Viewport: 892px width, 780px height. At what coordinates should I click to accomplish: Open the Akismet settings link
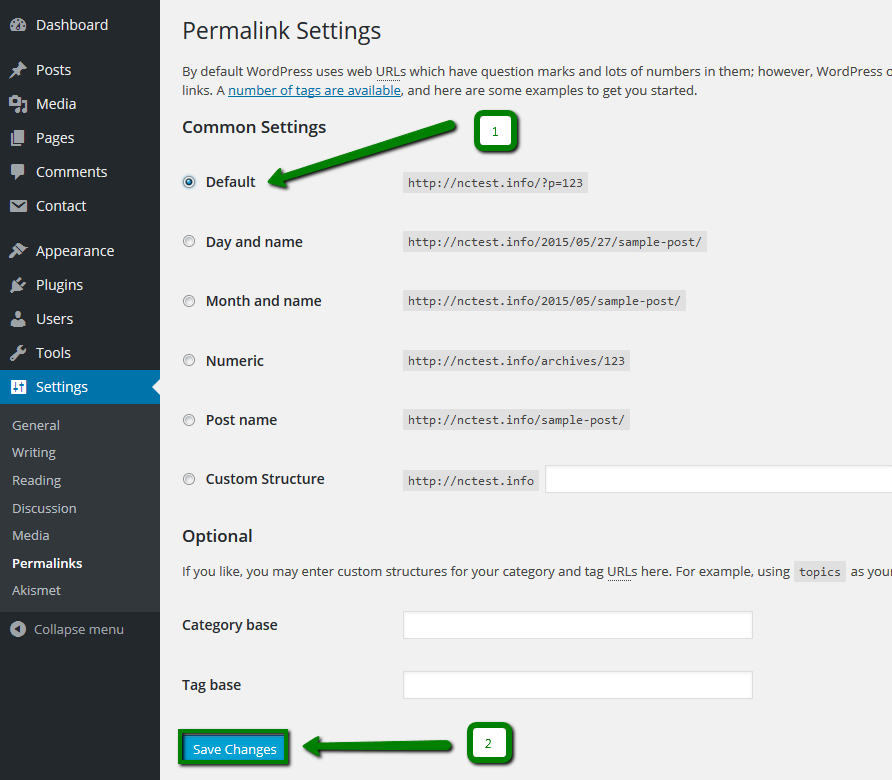pyautogui.click(x=36, y=591)
